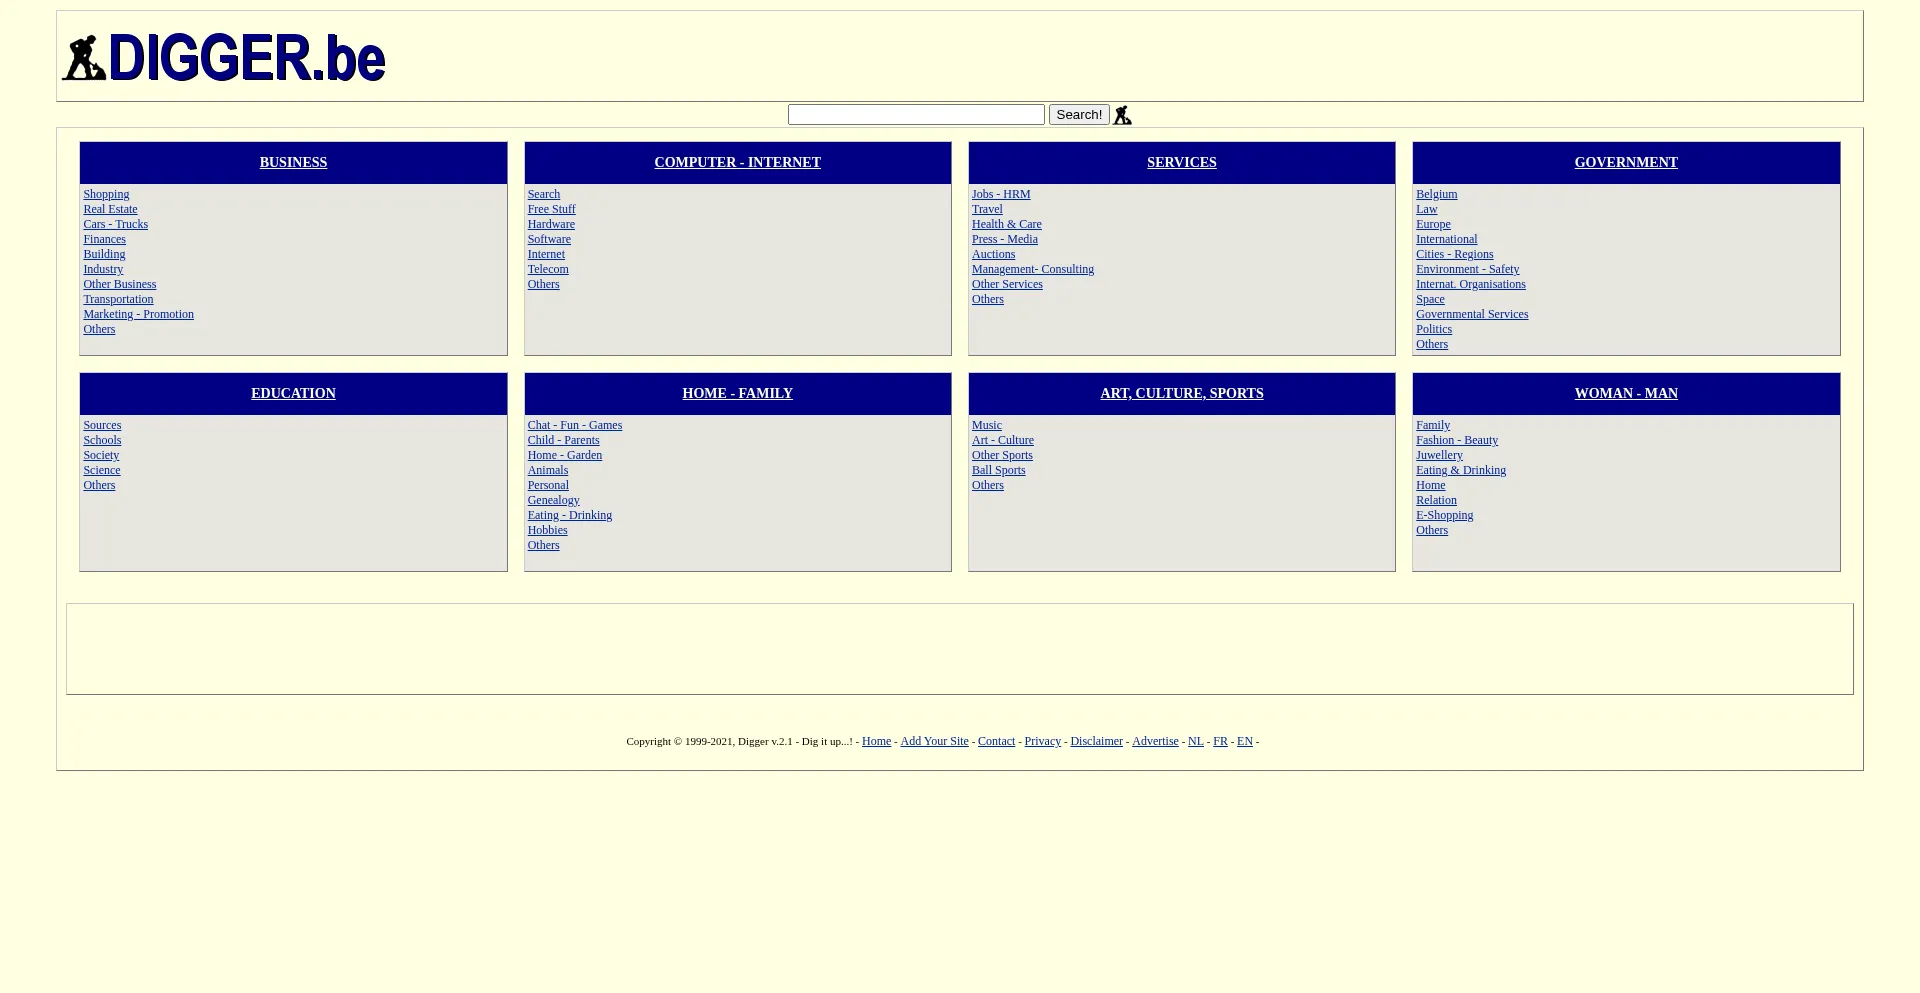Open the E-Shopping link
The width and height of the screenshot is (1920, 993).
(x=1444, y=515)
